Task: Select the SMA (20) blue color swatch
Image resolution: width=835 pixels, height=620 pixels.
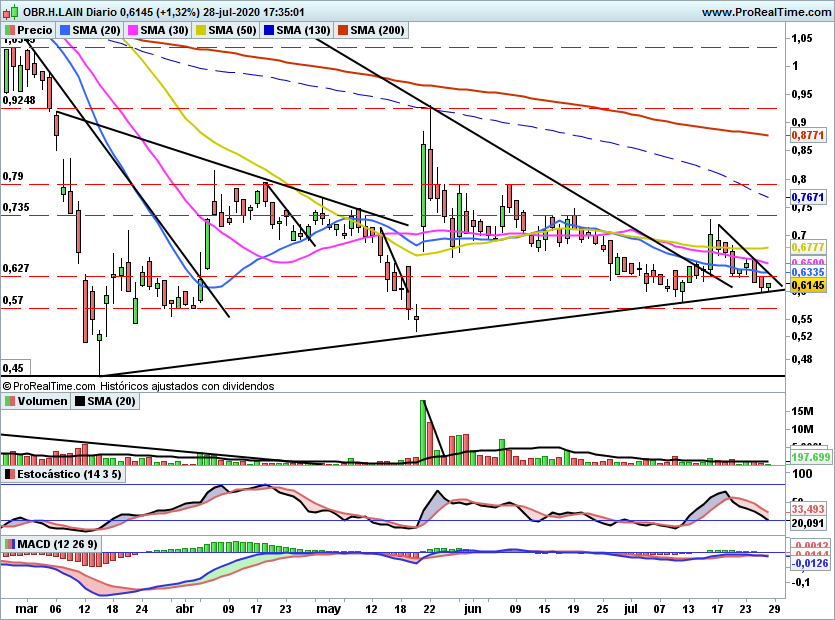Action: [65, 30]
